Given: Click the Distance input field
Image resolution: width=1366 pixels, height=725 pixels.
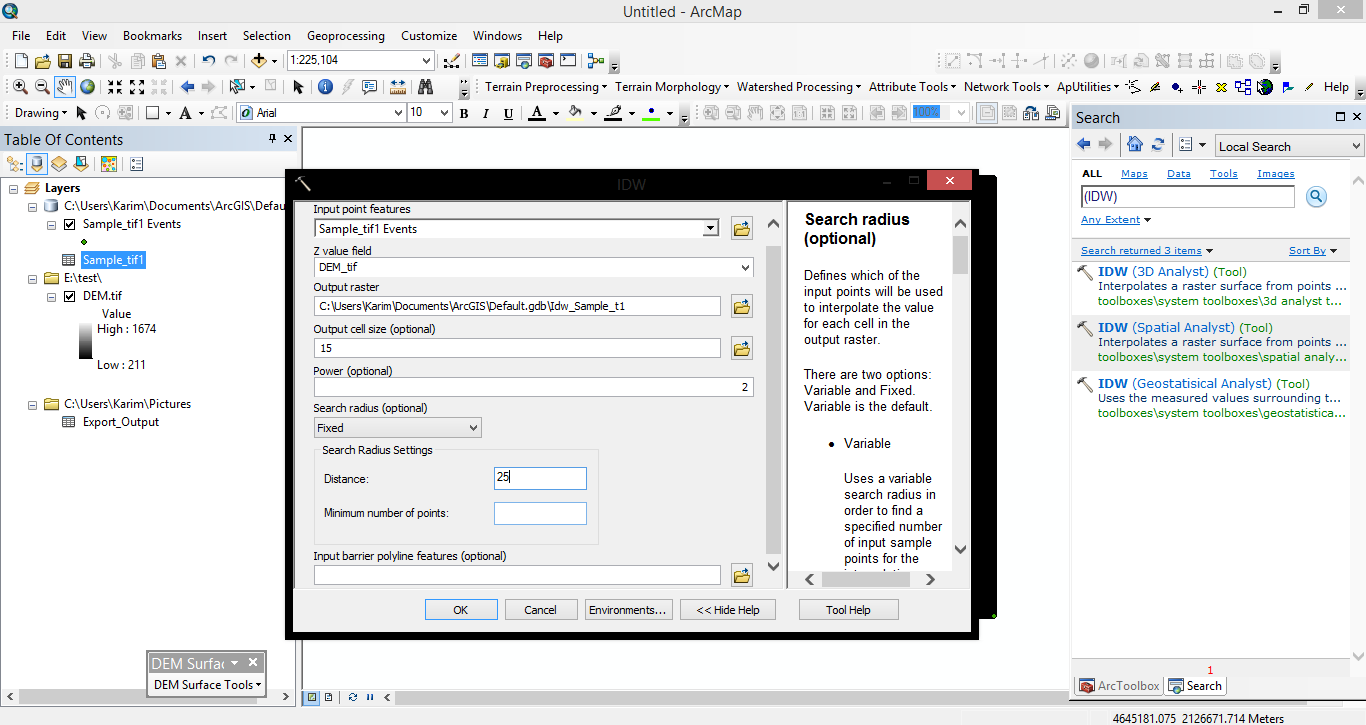Looking at the screenshot, I should click(540, 479).
